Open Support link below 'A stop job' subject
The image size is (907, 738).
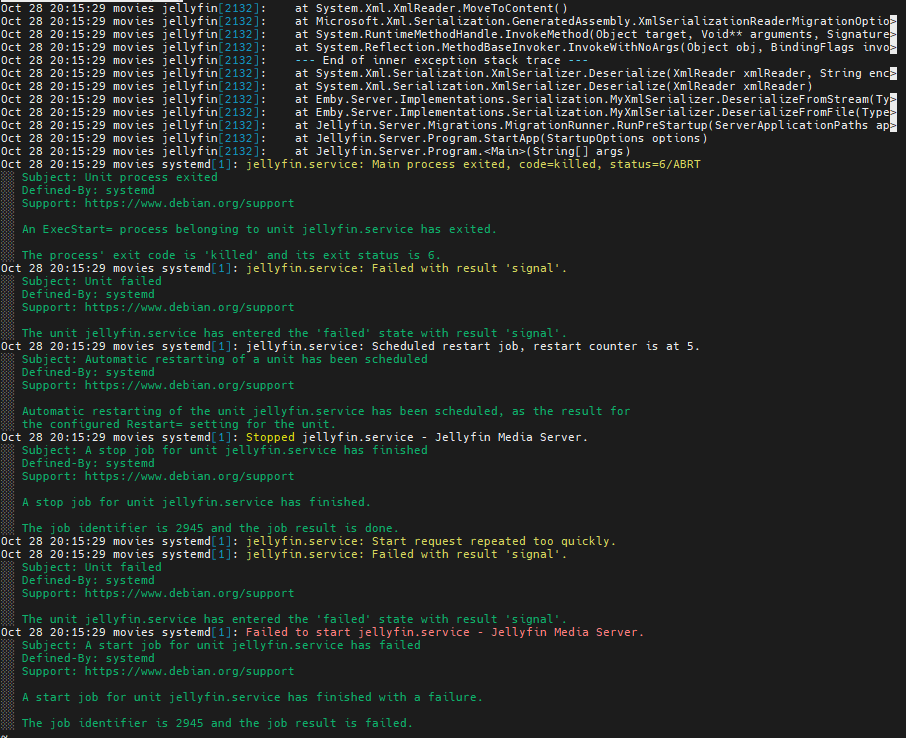[x=158, y=476]
